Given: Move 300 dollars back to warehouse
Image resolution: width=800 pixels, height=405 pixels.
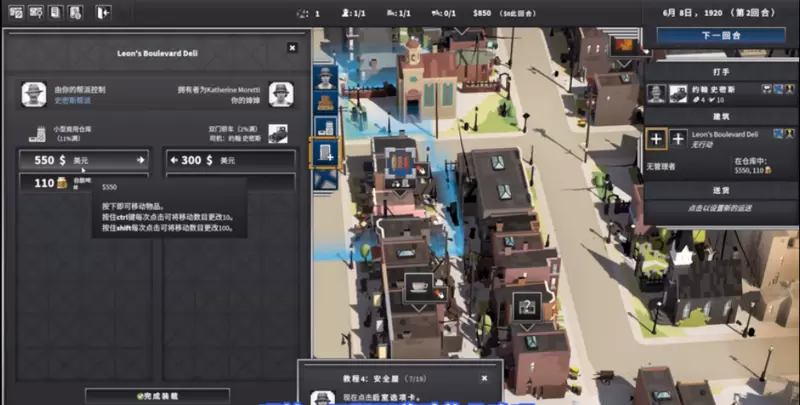Looking at the screenshot, I should pyautogui.click(x=230, y=159).
